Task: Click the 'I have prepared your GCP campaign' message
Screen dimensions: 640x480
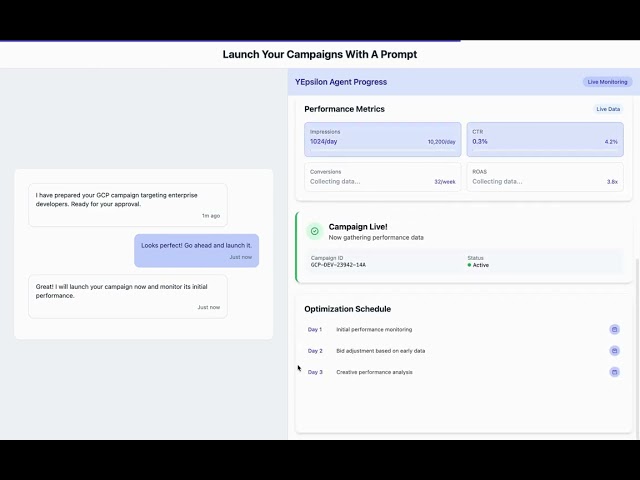Action: [128, 205]
